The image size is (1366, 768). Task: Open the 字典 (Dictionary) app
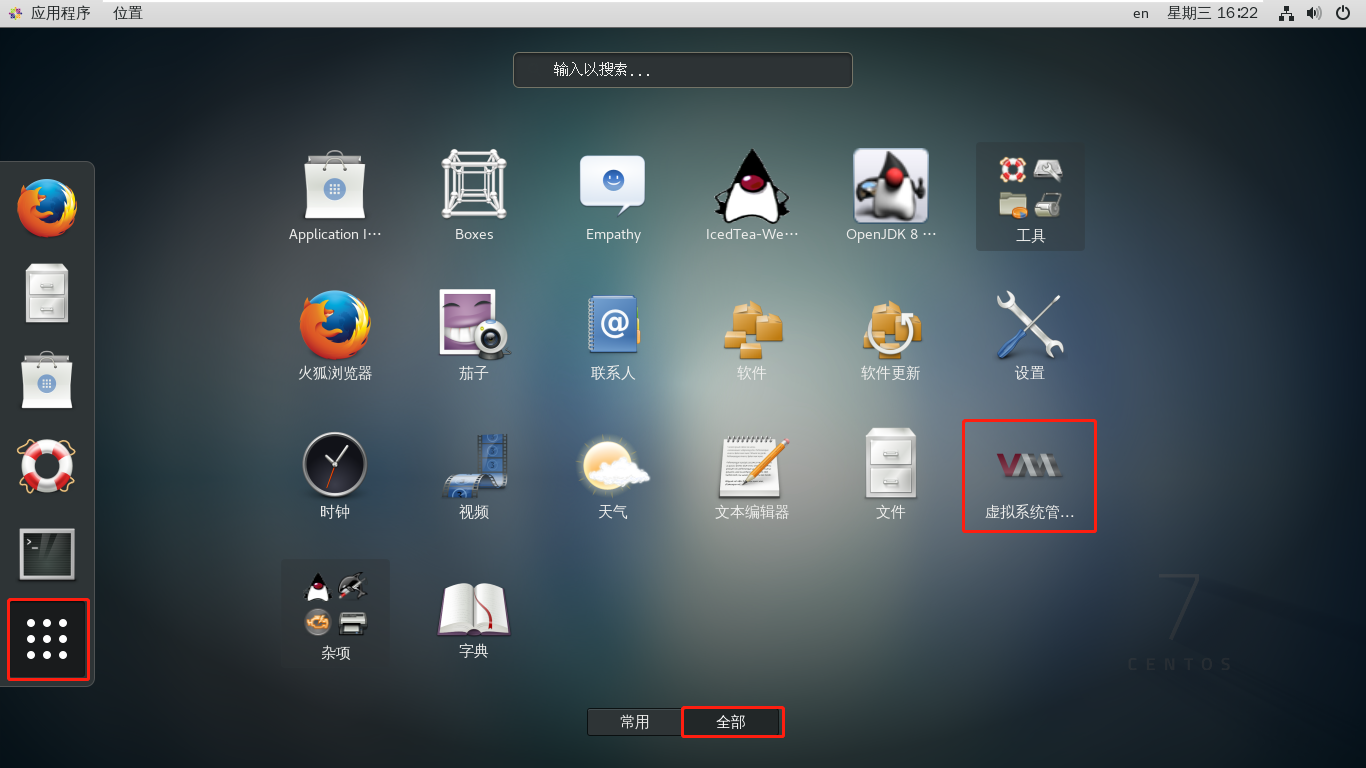(474, 613)
